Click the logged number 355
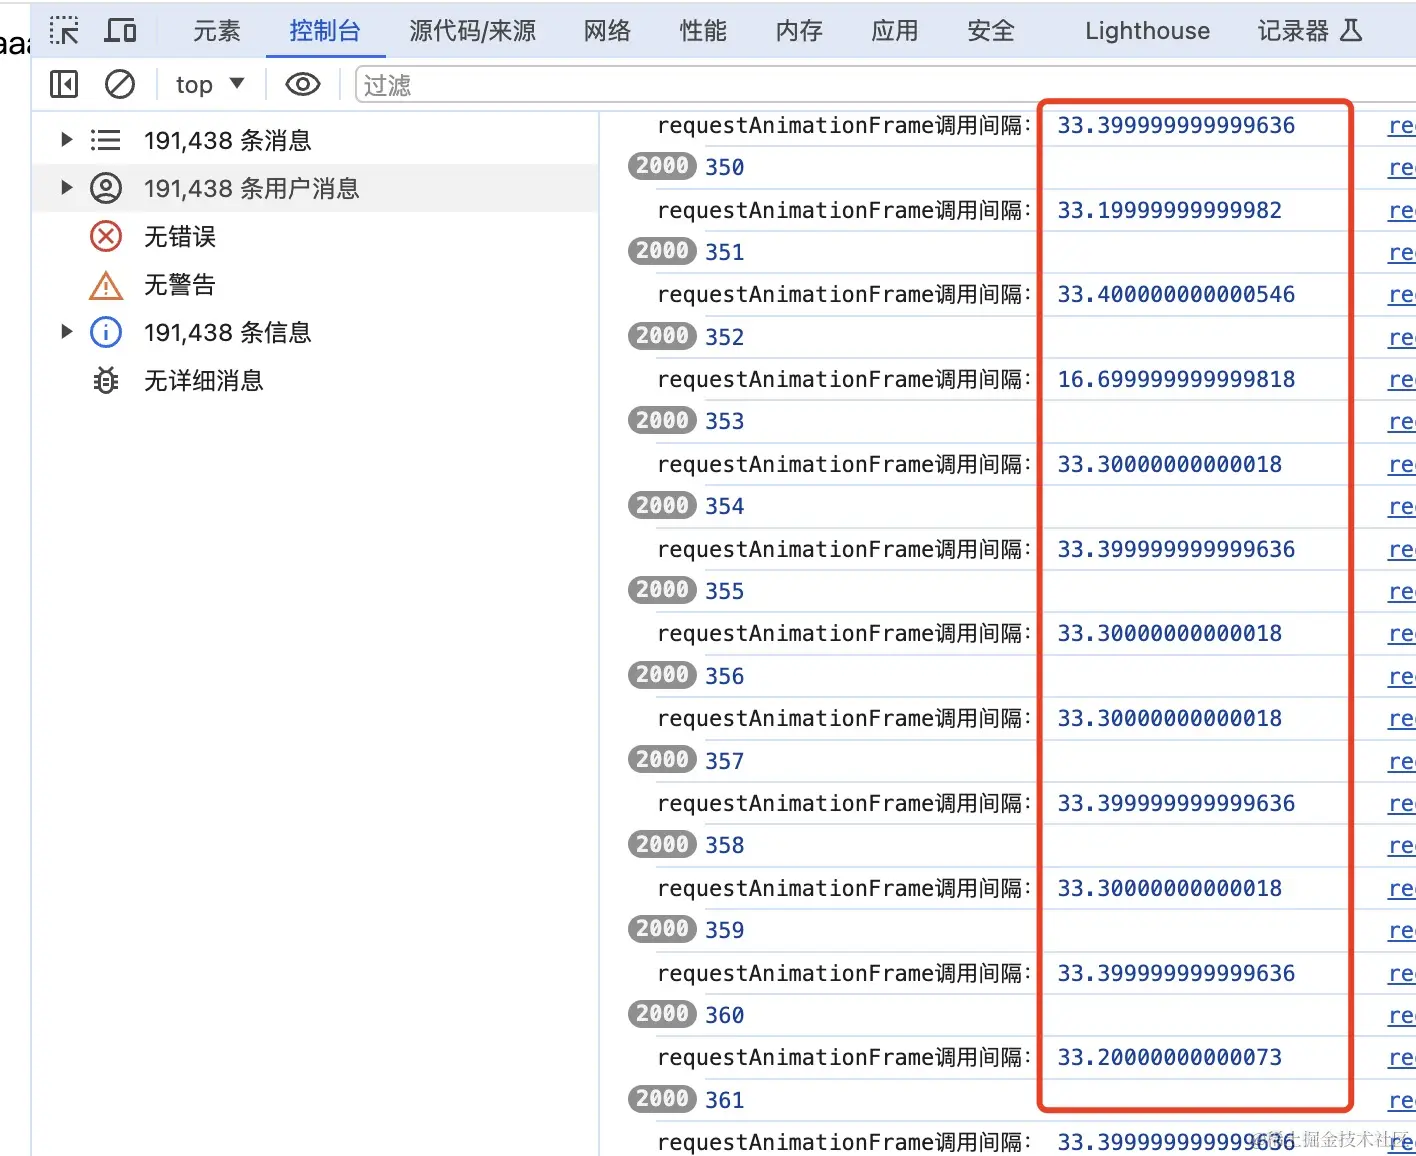1416x1156 pixels. [725, 591]
